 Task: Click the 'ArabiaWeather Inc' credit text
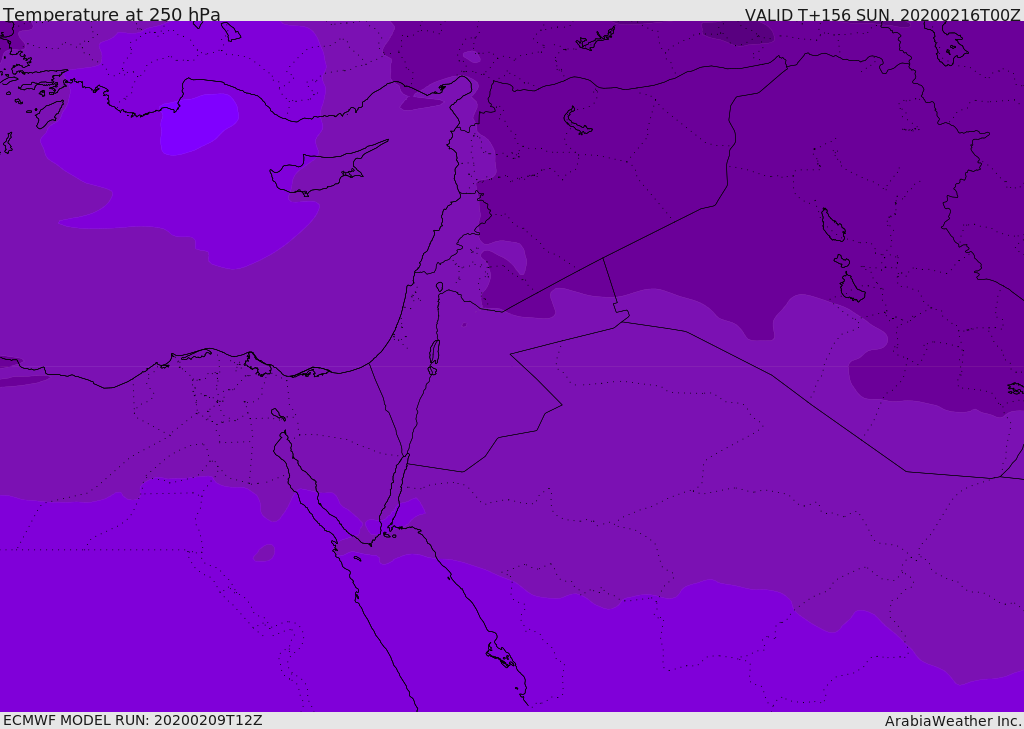coord(952,721)
